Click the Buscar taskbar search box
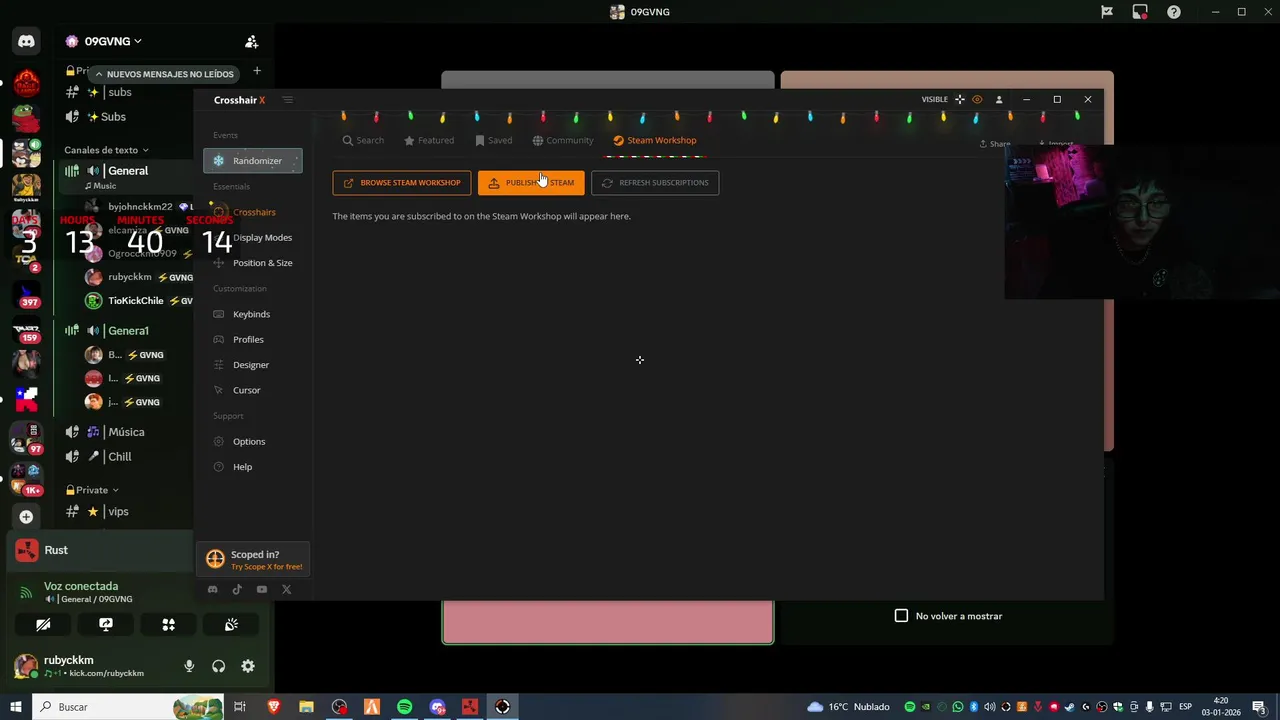 click(128, 707)
